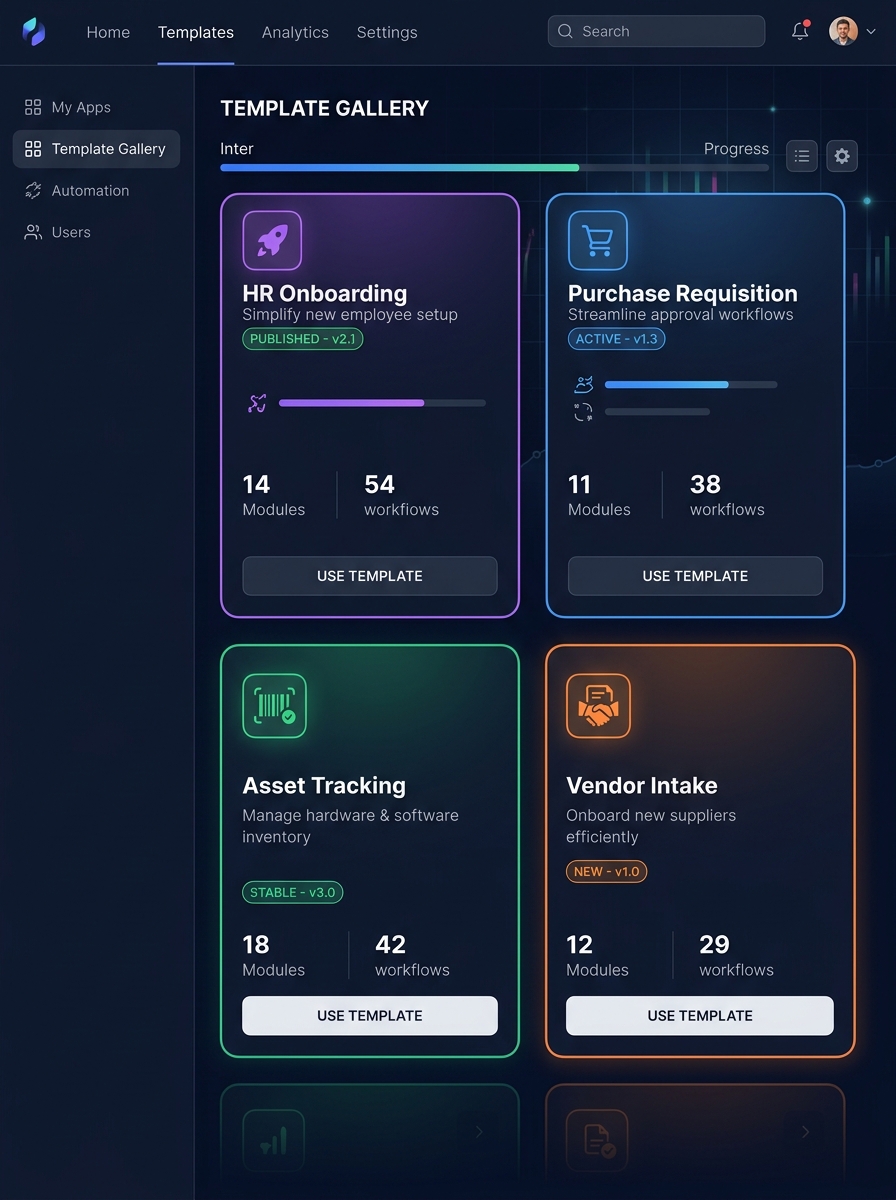Screen dimensions: 896x1200
Task: Click the Template Gallery grid icon
Action: (x=33, y=149)
